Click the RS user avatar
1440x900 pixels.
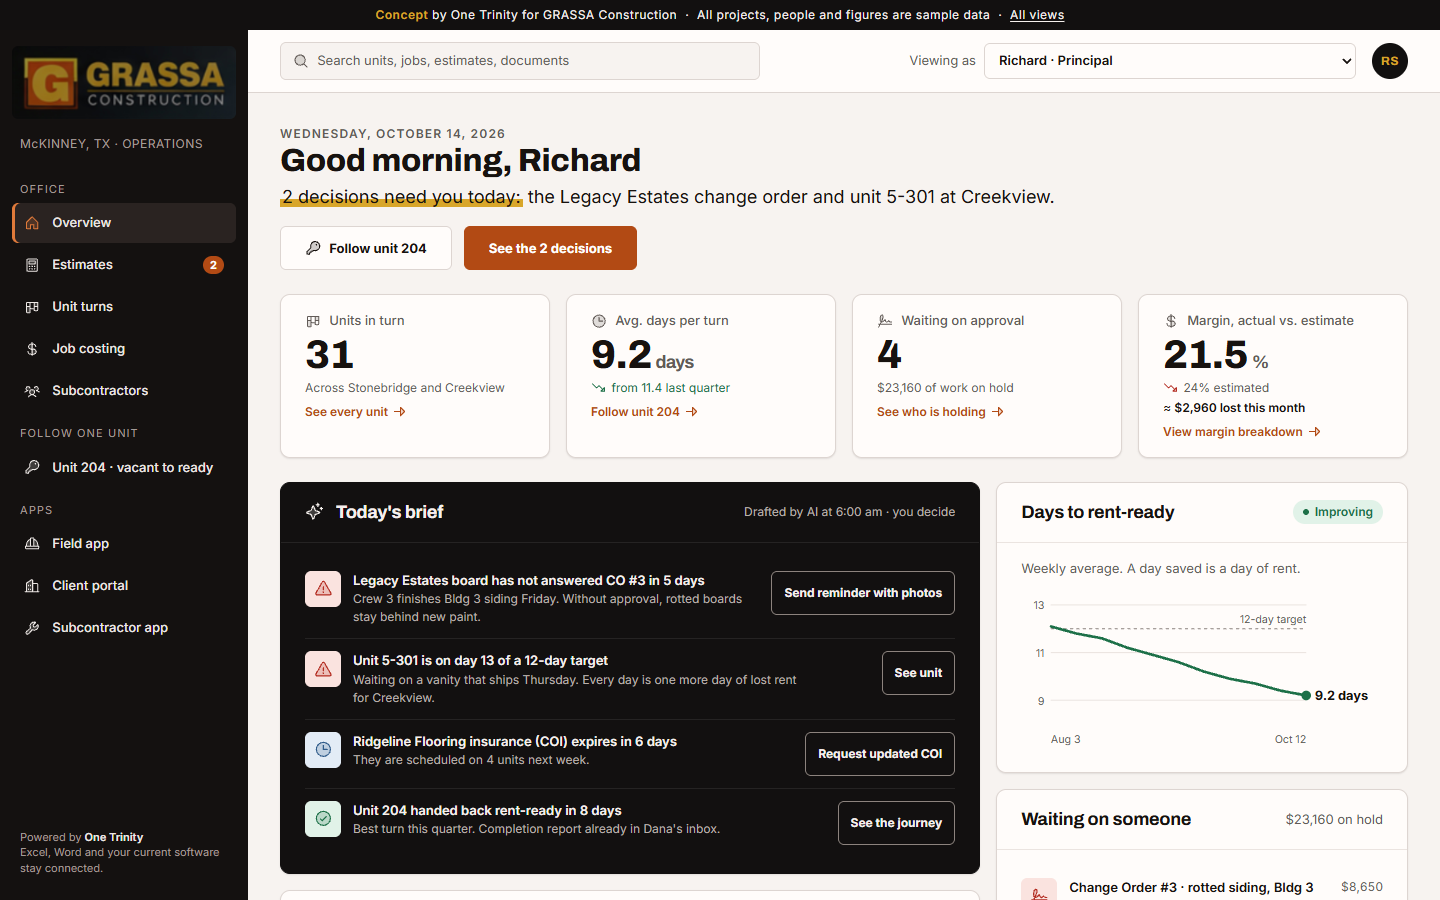point(1390,61)
